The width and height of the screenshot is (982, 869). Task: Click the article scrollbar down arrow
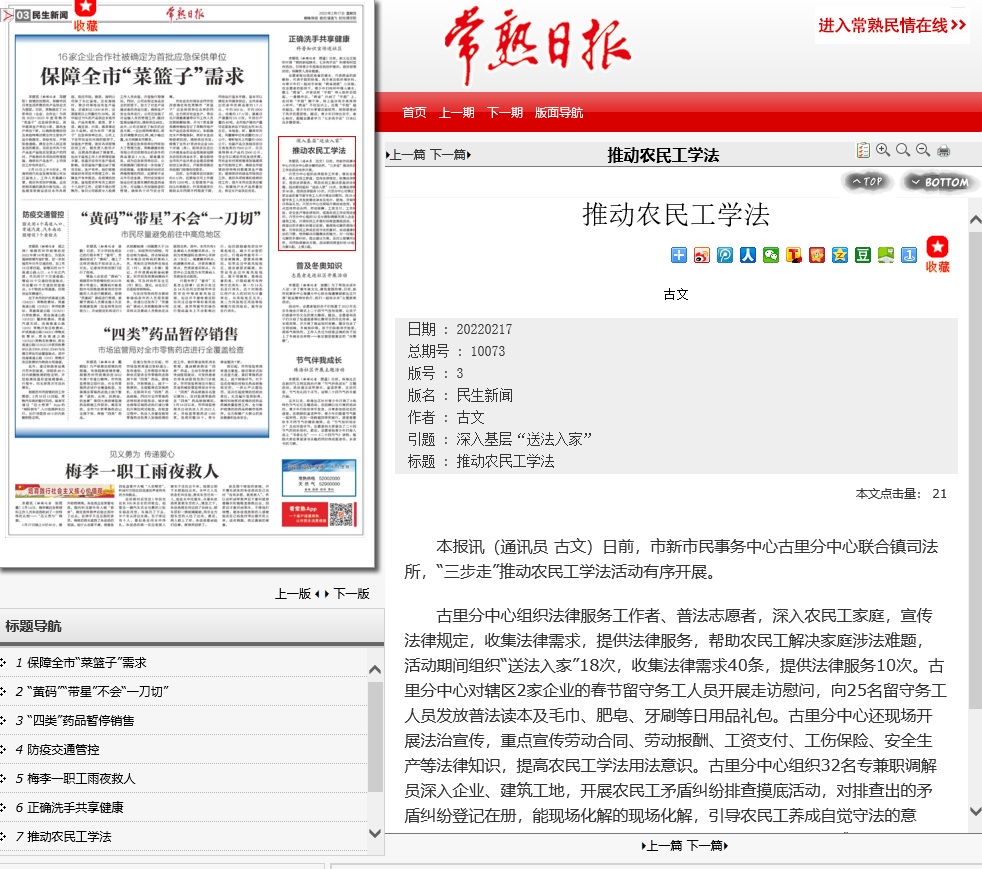[975, 811]
